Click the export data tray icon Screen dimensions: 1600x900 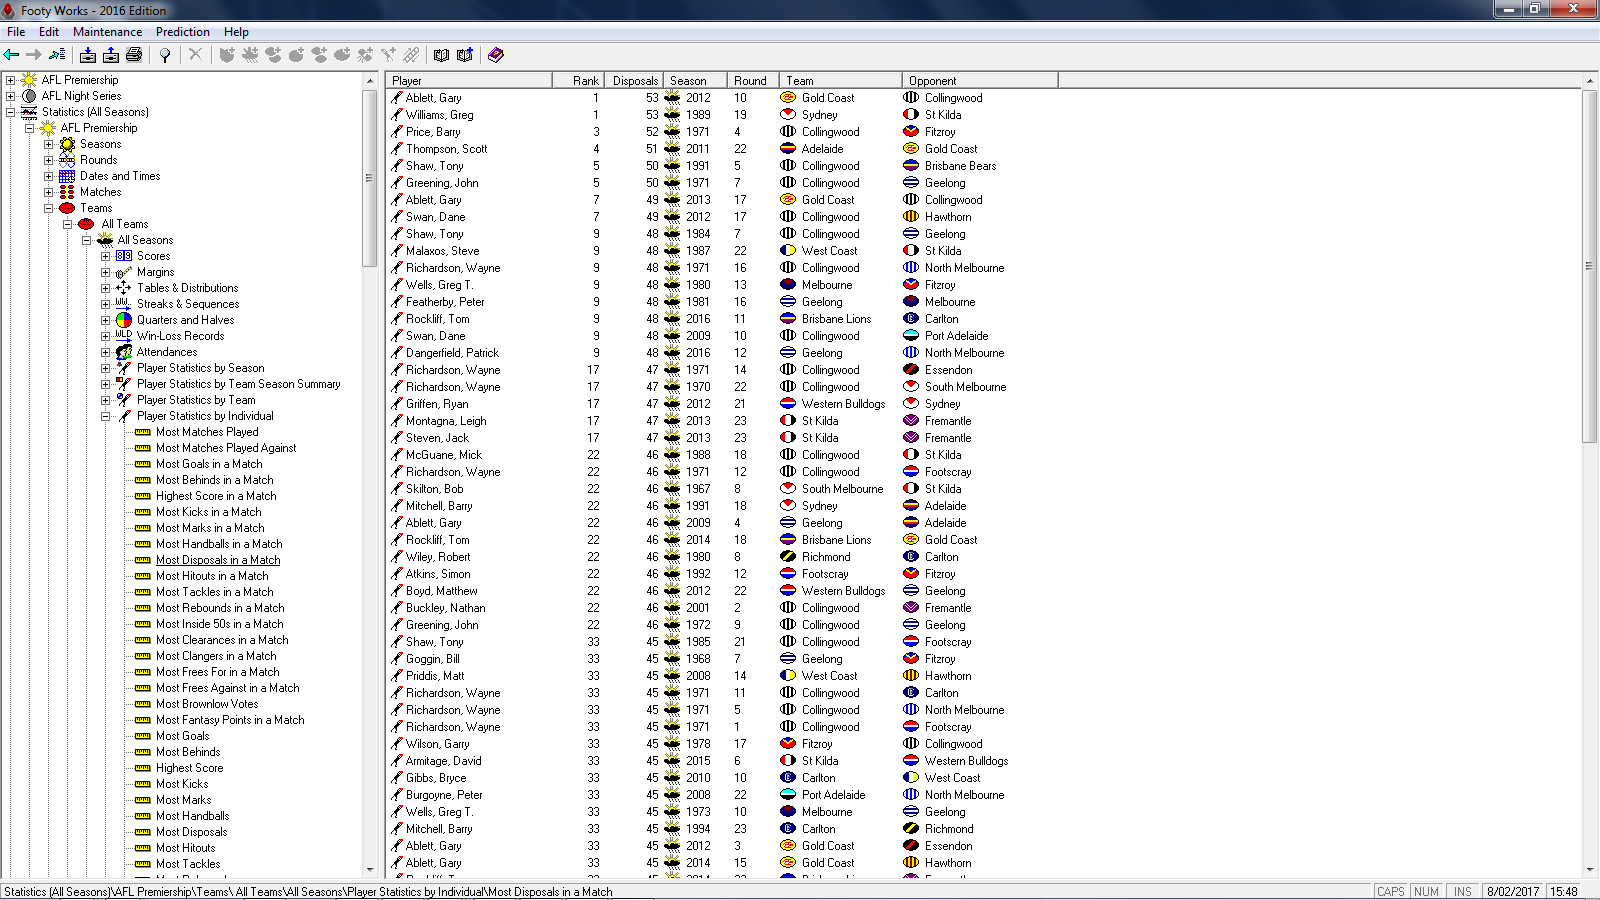(x=111, y=55)
